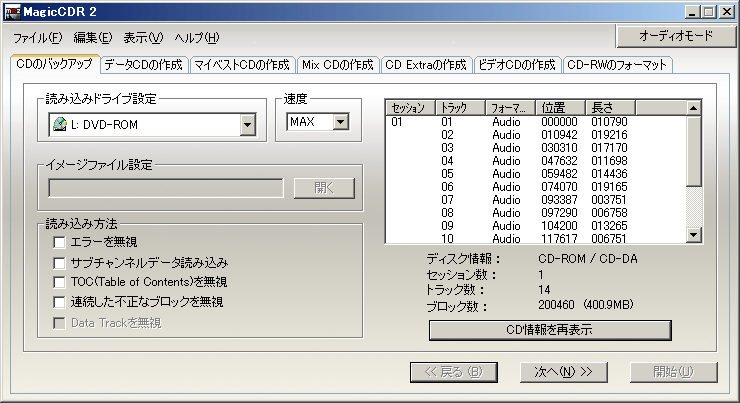Image resolution: width=740 pixels, height=403 pixels.
Task: Click the << 戻る(B) button
Action: (x=454, y=372)
